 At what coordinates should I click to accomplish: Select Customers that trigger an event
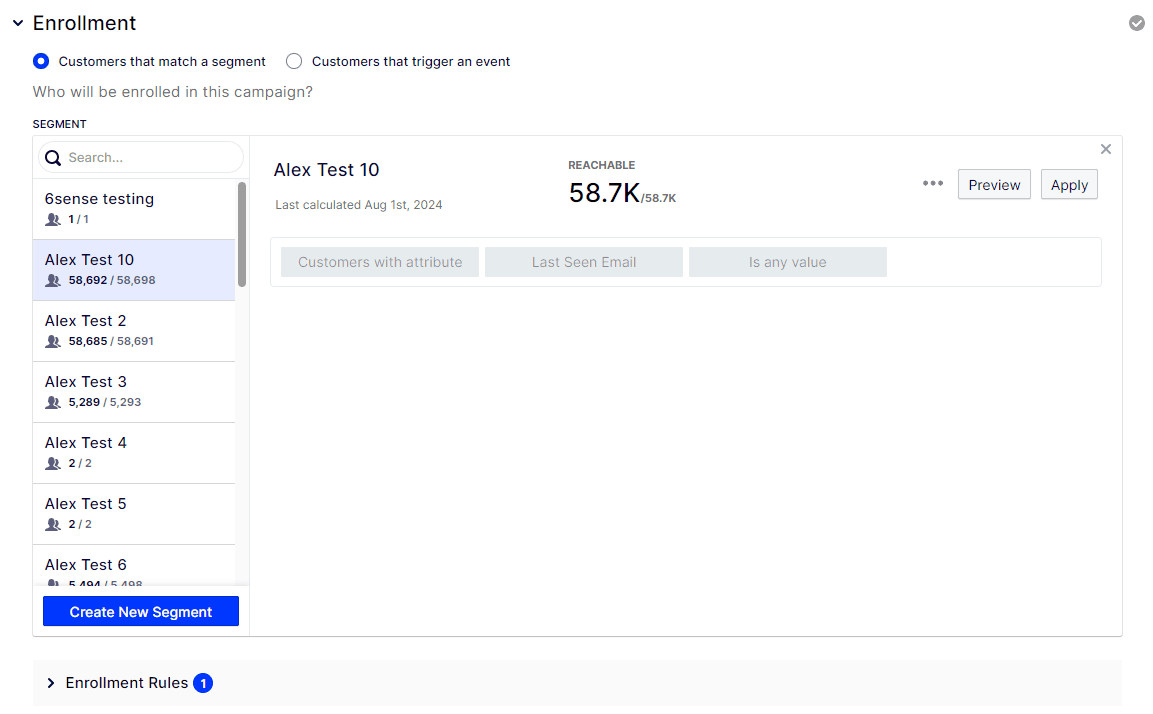[294, 61]
